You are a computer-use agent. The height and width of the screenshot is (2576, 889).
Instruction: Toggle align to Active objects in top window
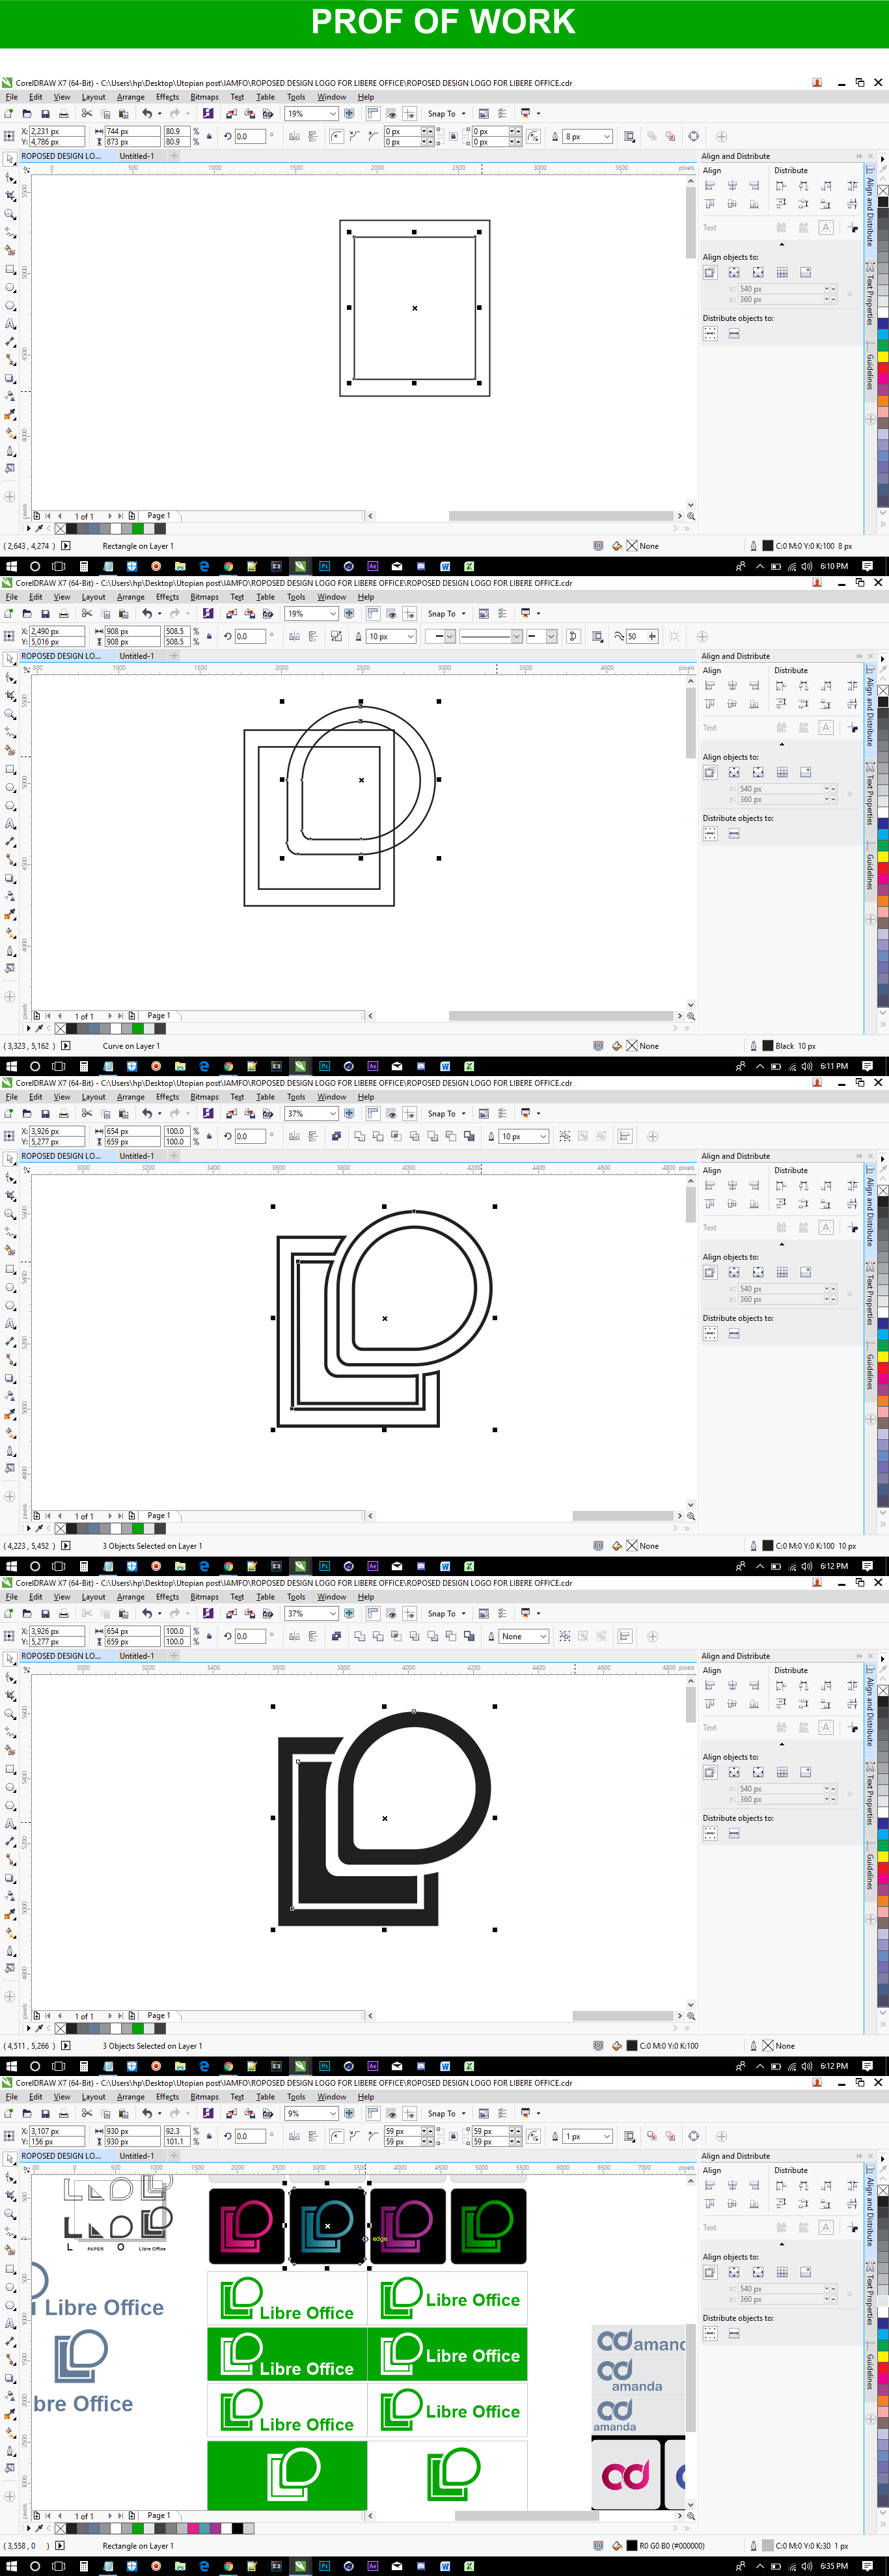pyautogui.click(x=710, y=272)
